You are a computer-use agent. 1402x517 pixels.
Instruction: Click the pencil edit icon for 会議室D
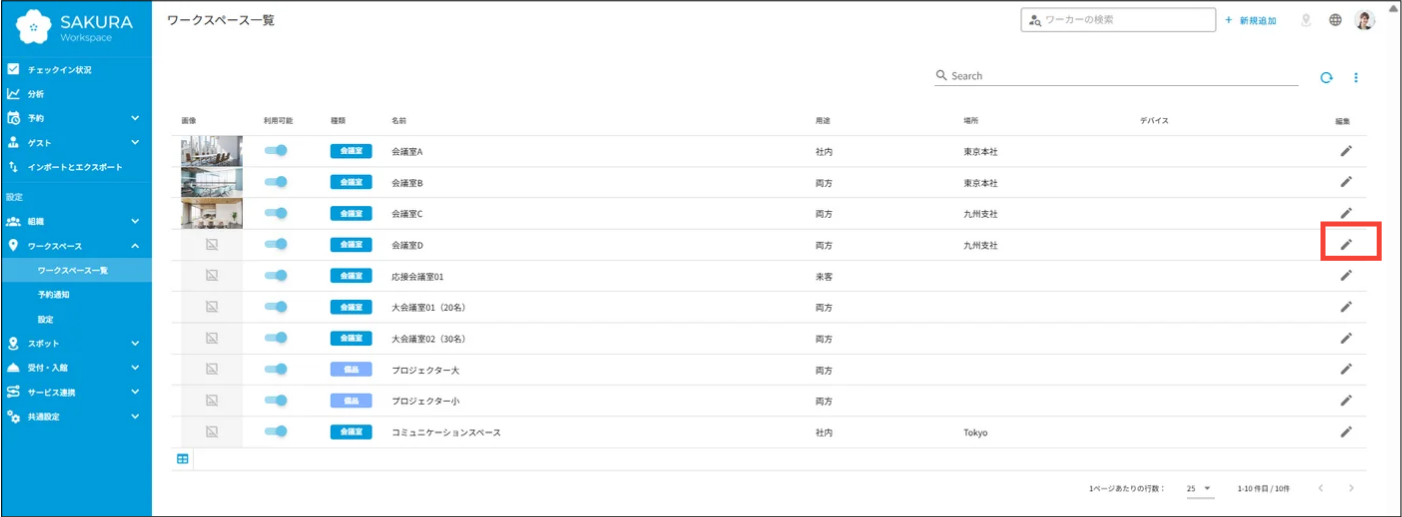click(x=1346, y=244)
